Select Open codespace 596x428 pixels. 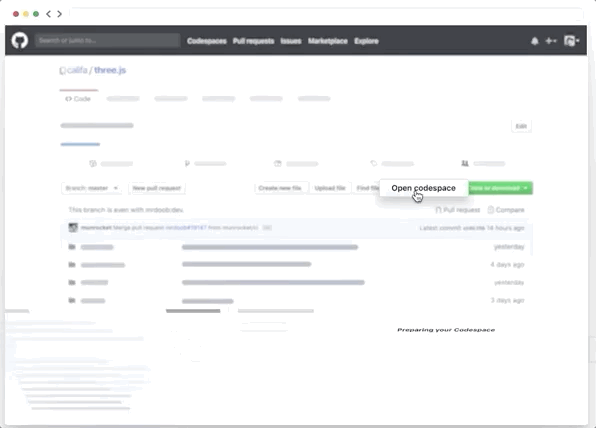(423, 188)
